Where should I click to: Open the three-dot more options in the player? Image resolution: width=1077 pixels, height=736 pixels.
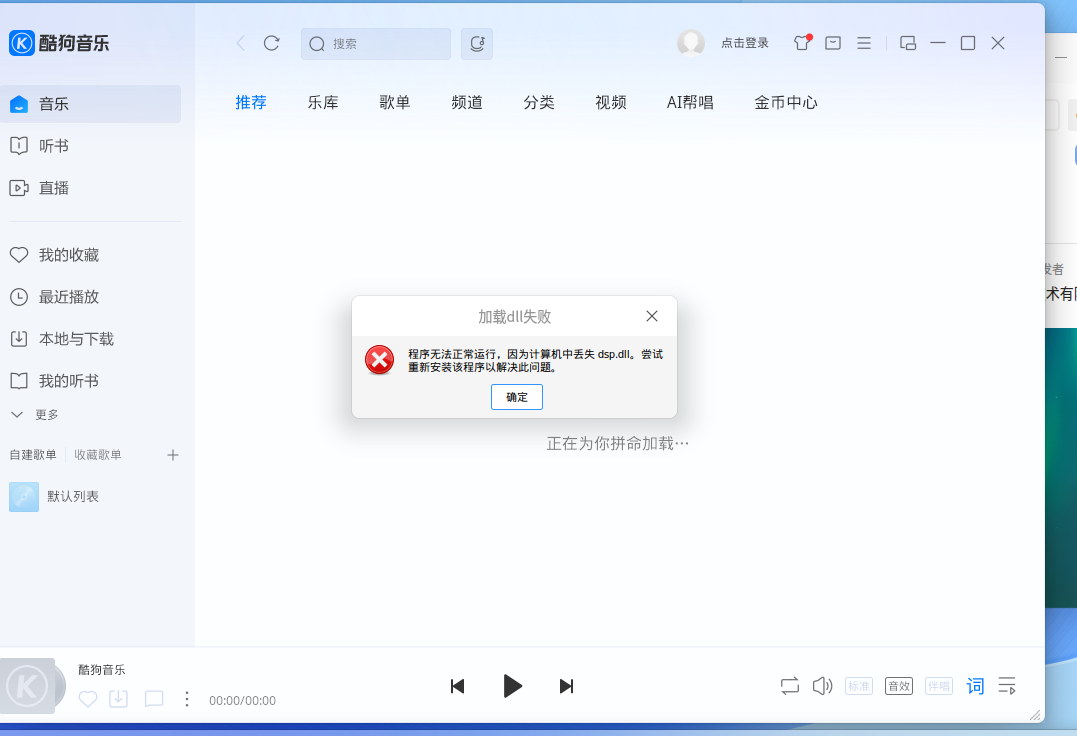coord(187,699)
